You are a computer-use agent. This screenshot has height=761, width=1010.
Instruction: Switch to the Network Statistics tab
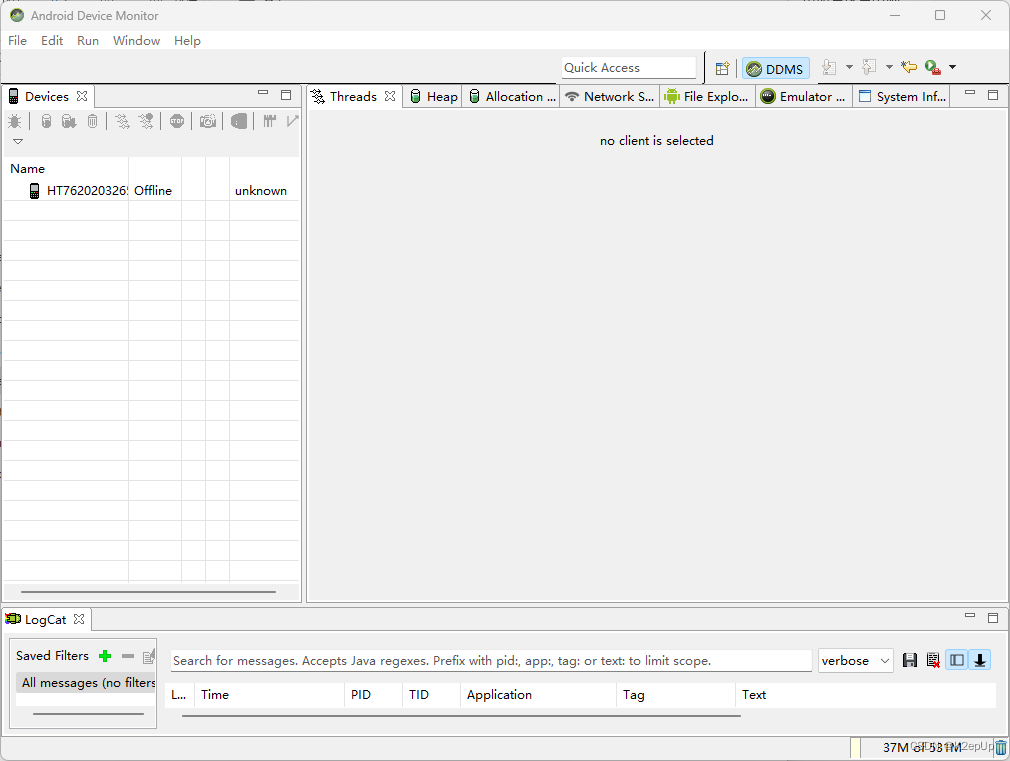609,97
